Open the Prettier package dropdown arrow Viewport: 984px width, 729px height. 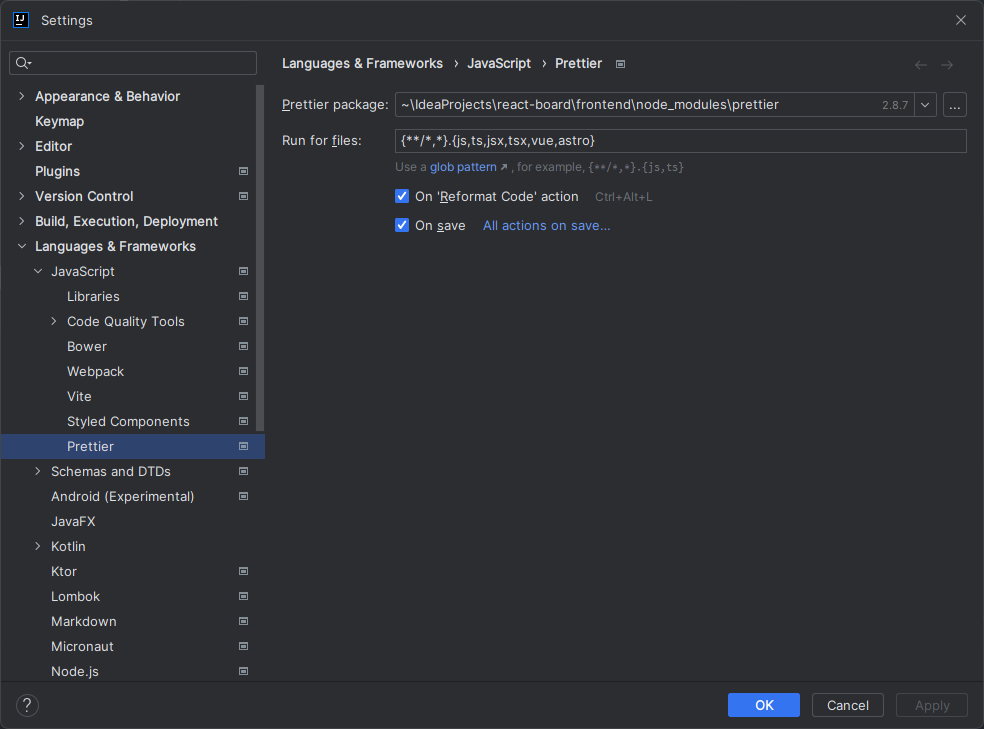tap(925, 105)
